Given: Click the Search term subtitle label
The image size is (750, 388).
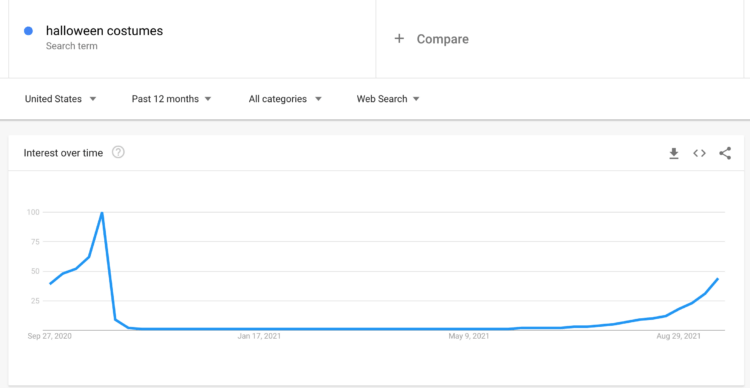Looking at the screenshot, I should 72,46.
